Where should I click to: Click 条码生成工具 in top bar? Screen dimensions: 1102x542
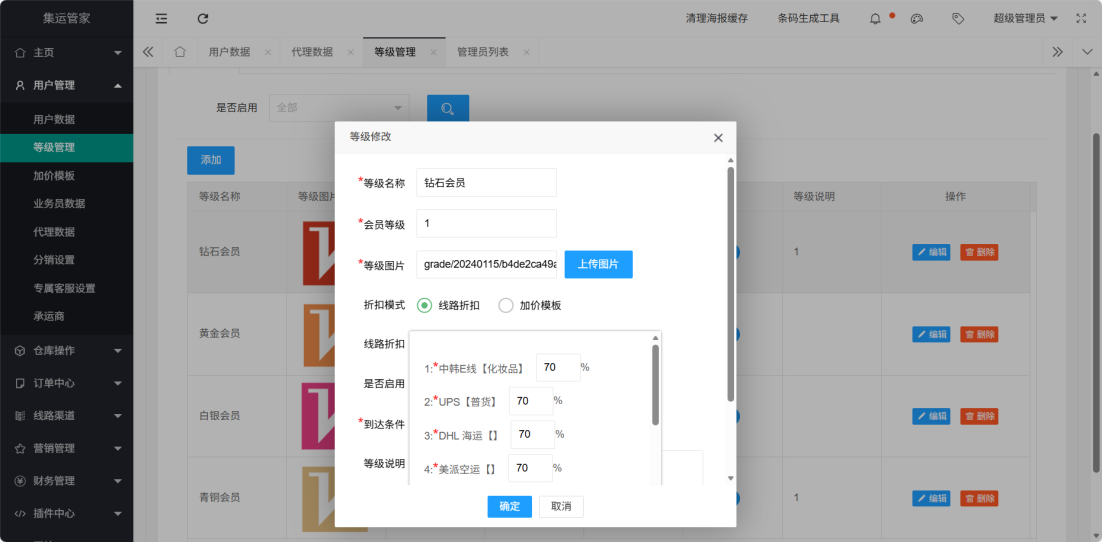pos(809,19)
